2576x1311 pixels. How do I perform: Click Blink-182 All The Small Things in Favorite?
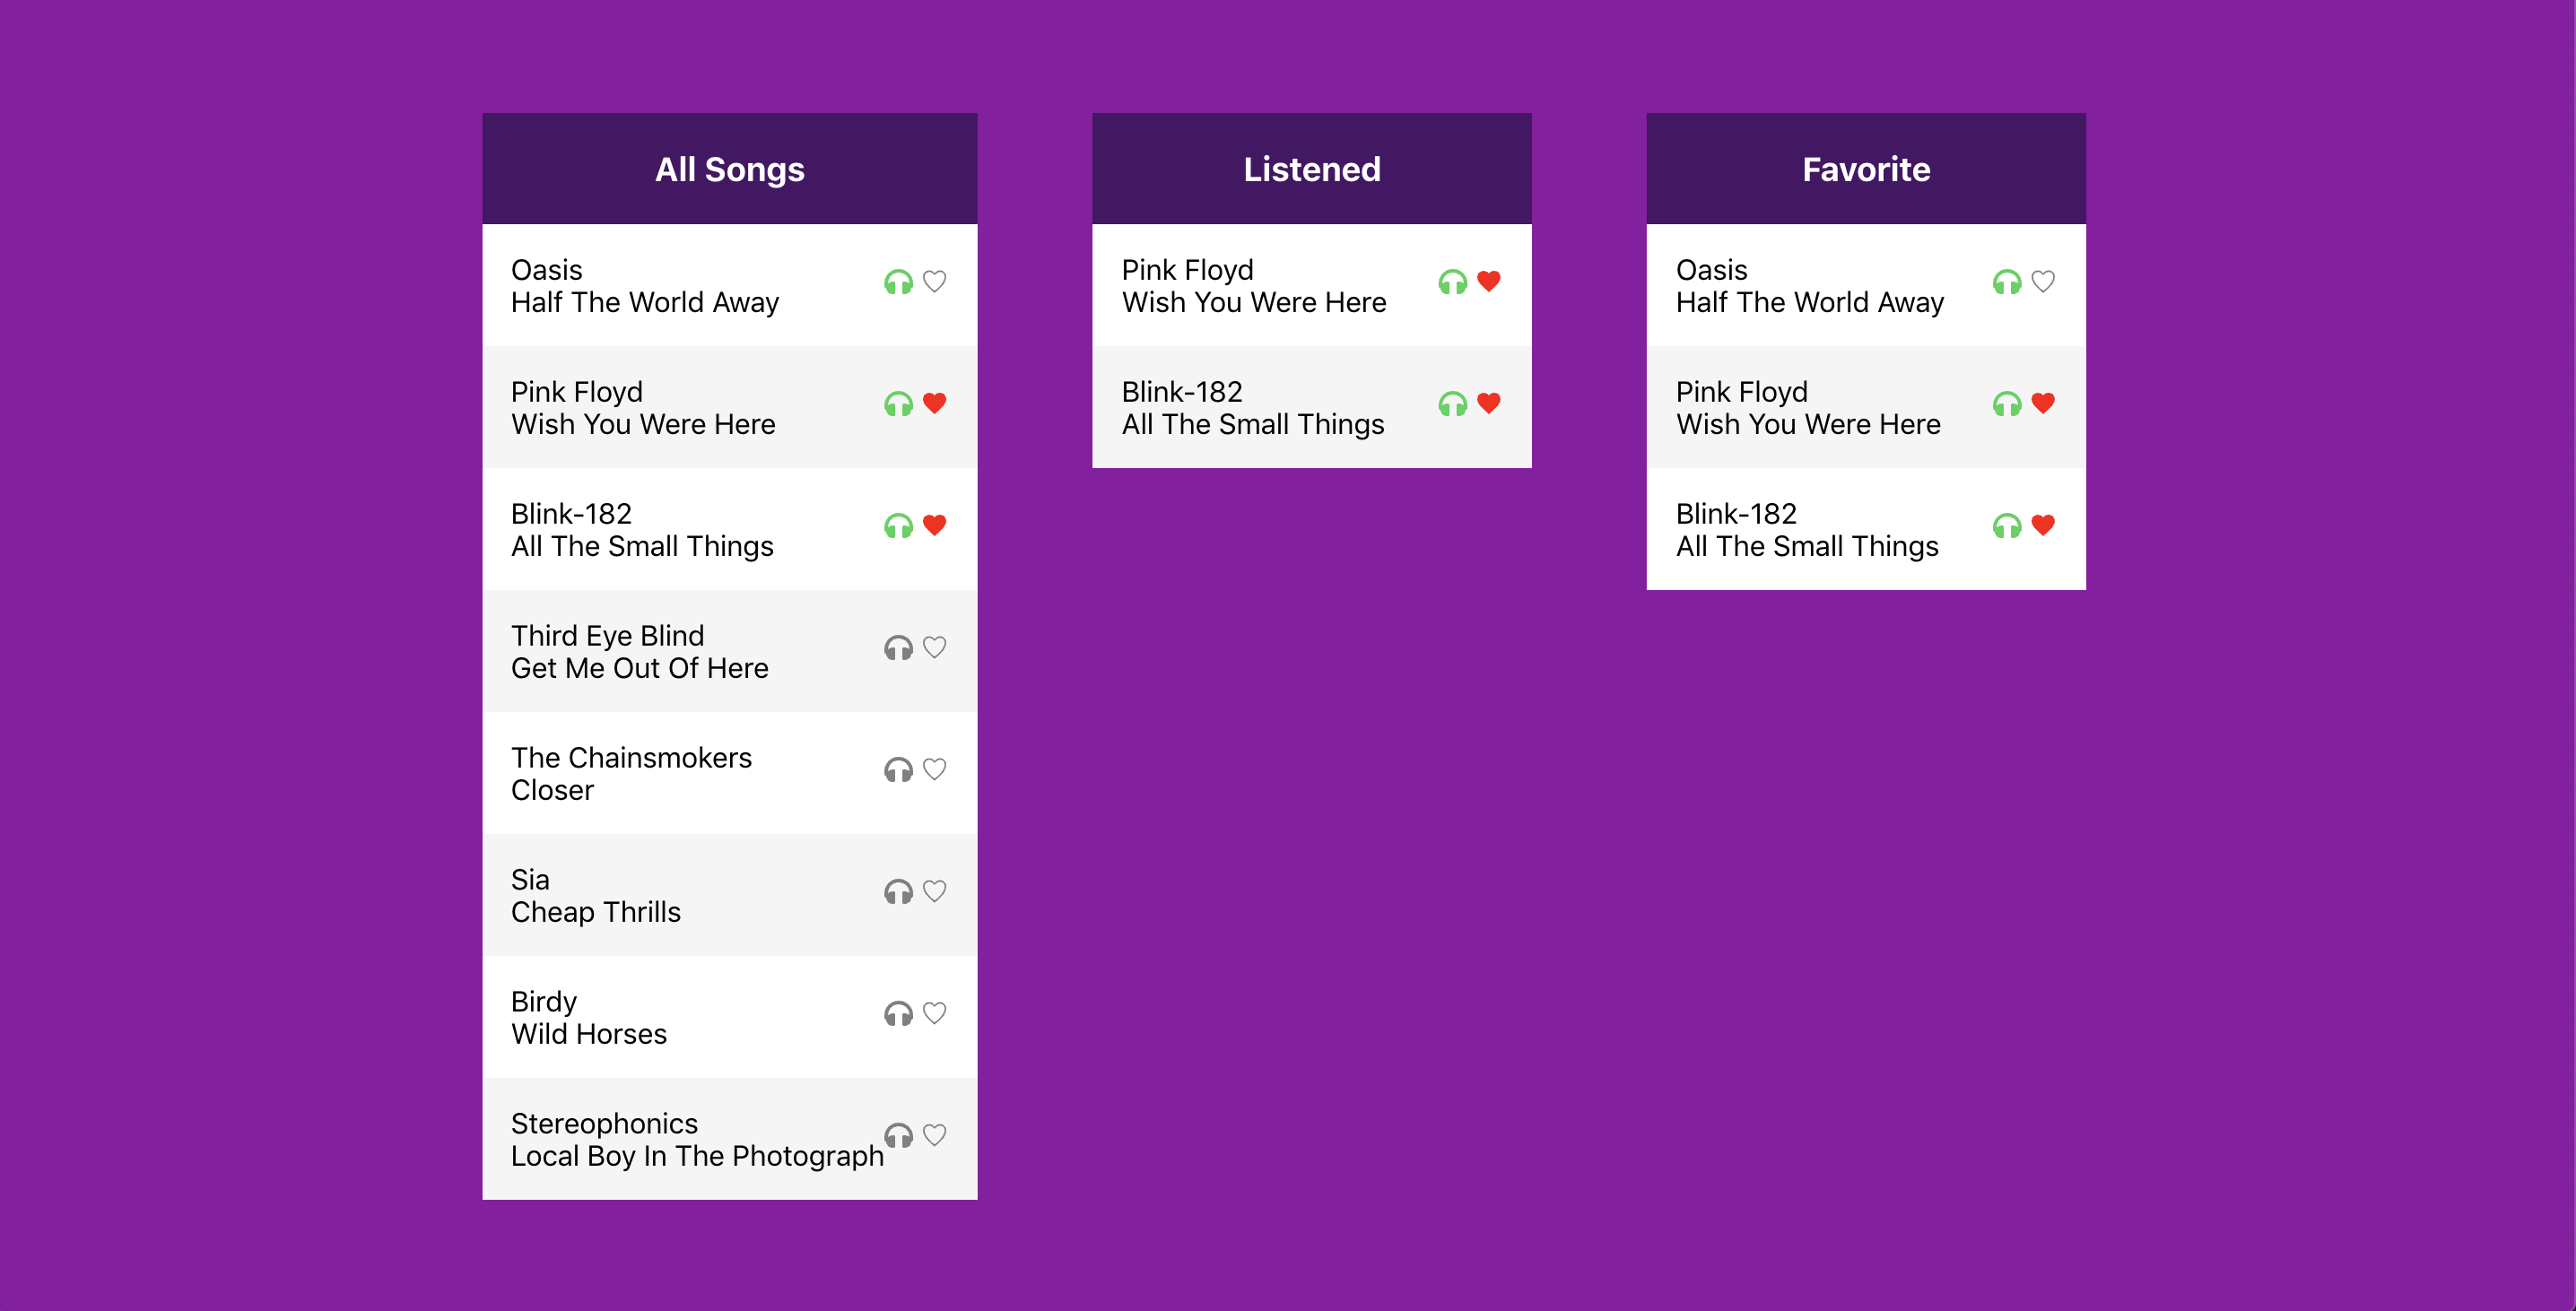tap(1806, 530)
